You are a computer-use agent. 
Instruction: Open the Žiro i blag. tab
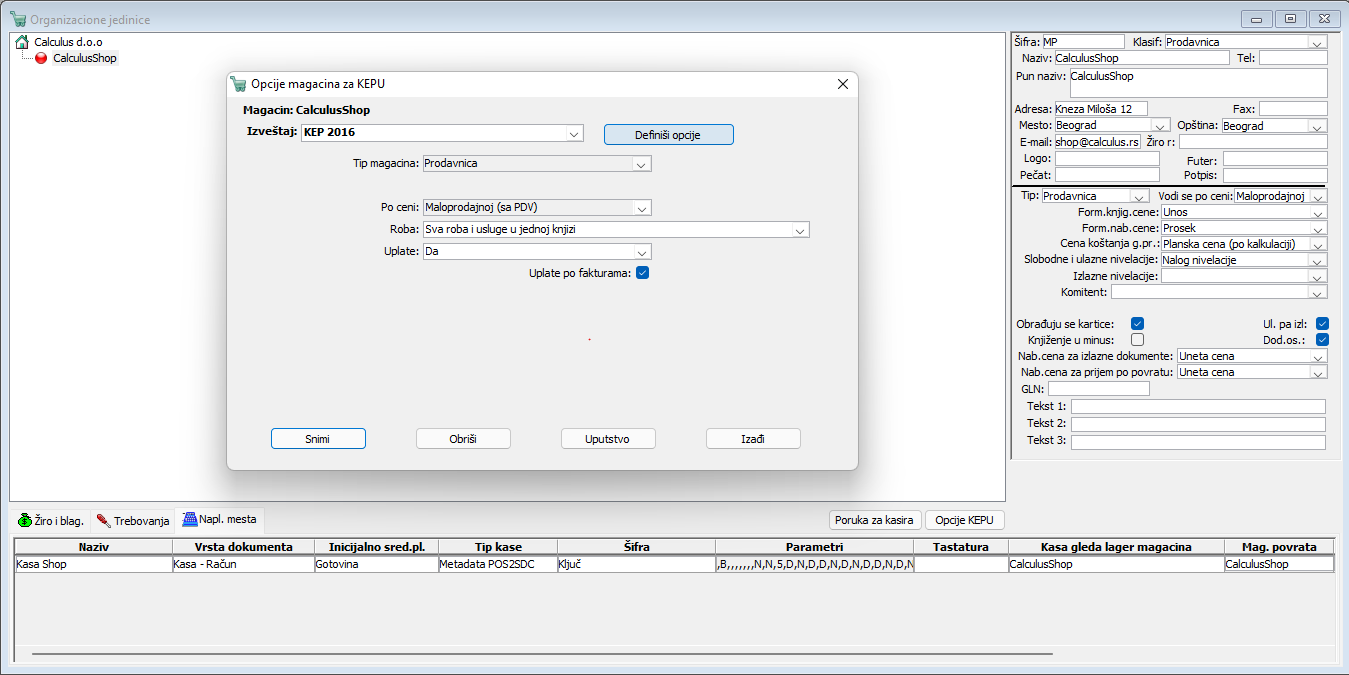tap(50, 521)
